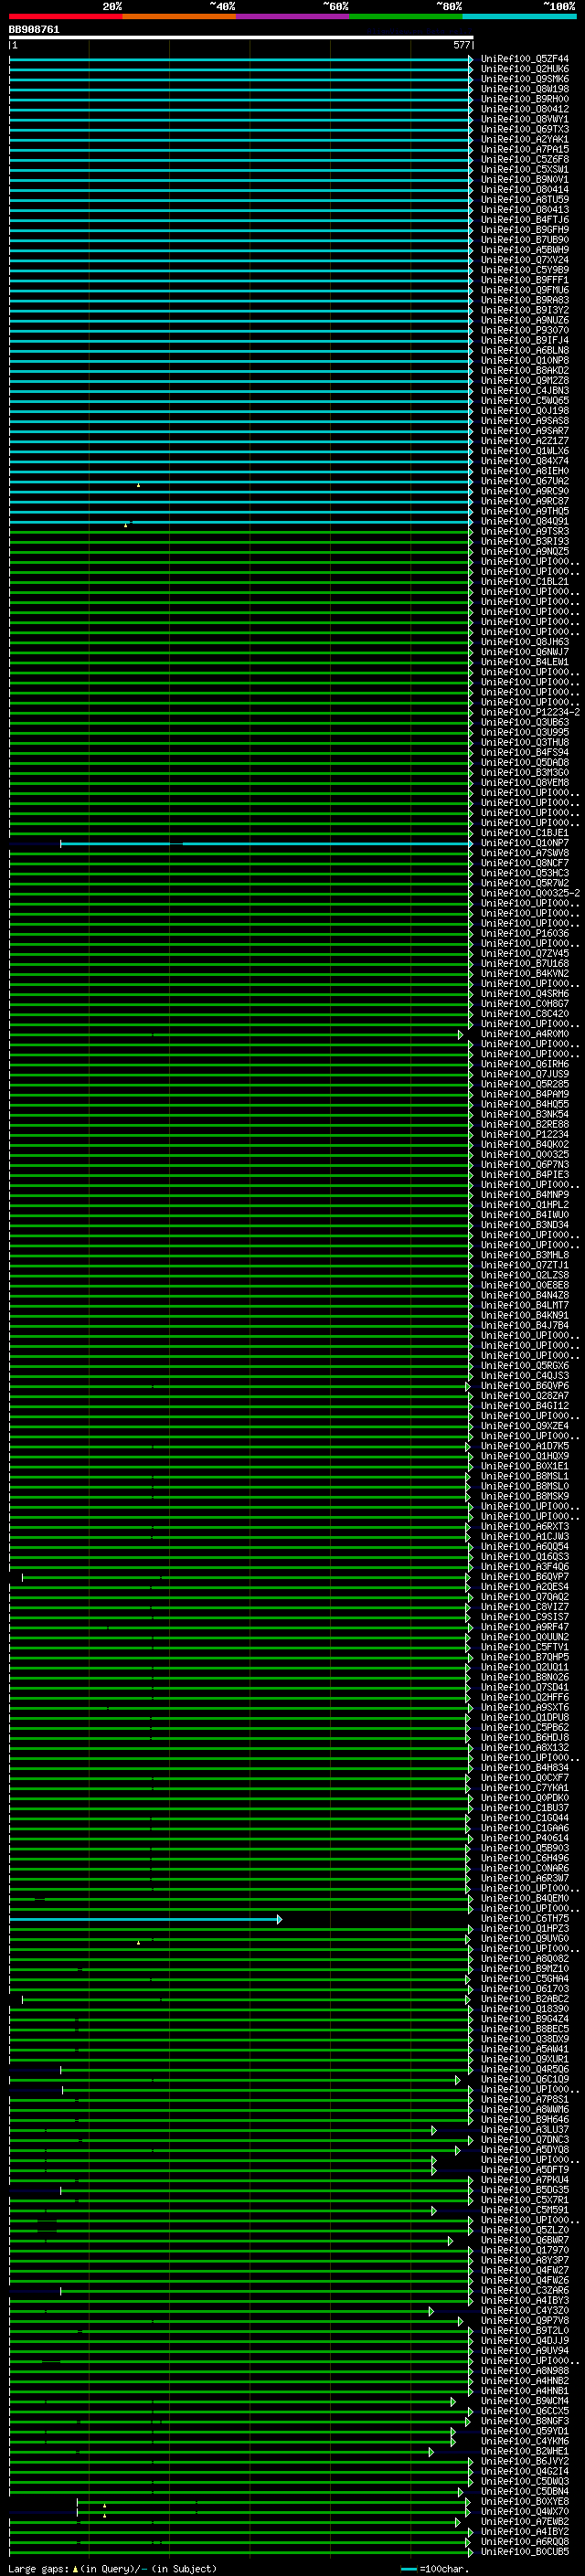Image resolution: width=585 pixels, height=2576 pixels.
Task: Click the UniRef100_P93070 label
Action: [x=525, y=330]
